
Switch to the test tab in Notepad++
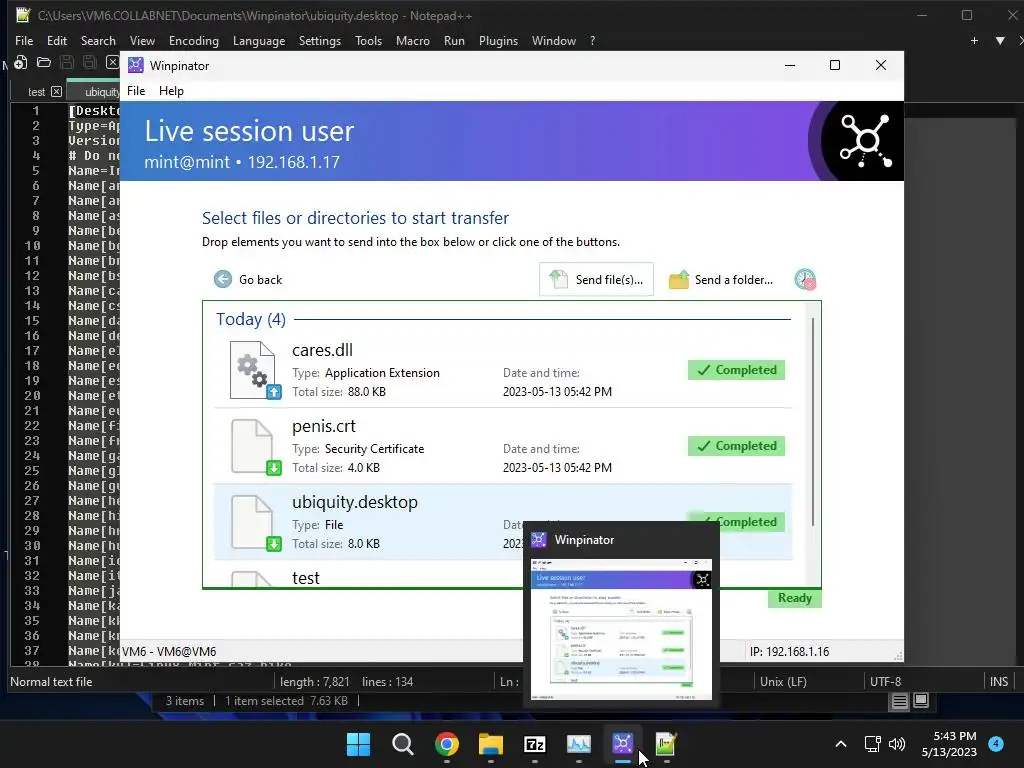tap(37, 92)
